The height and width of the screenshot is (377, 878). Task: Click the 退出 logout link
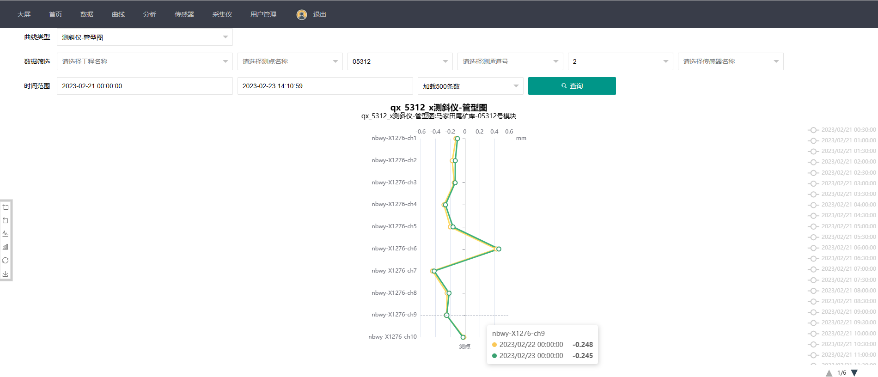tap(320, 15)
